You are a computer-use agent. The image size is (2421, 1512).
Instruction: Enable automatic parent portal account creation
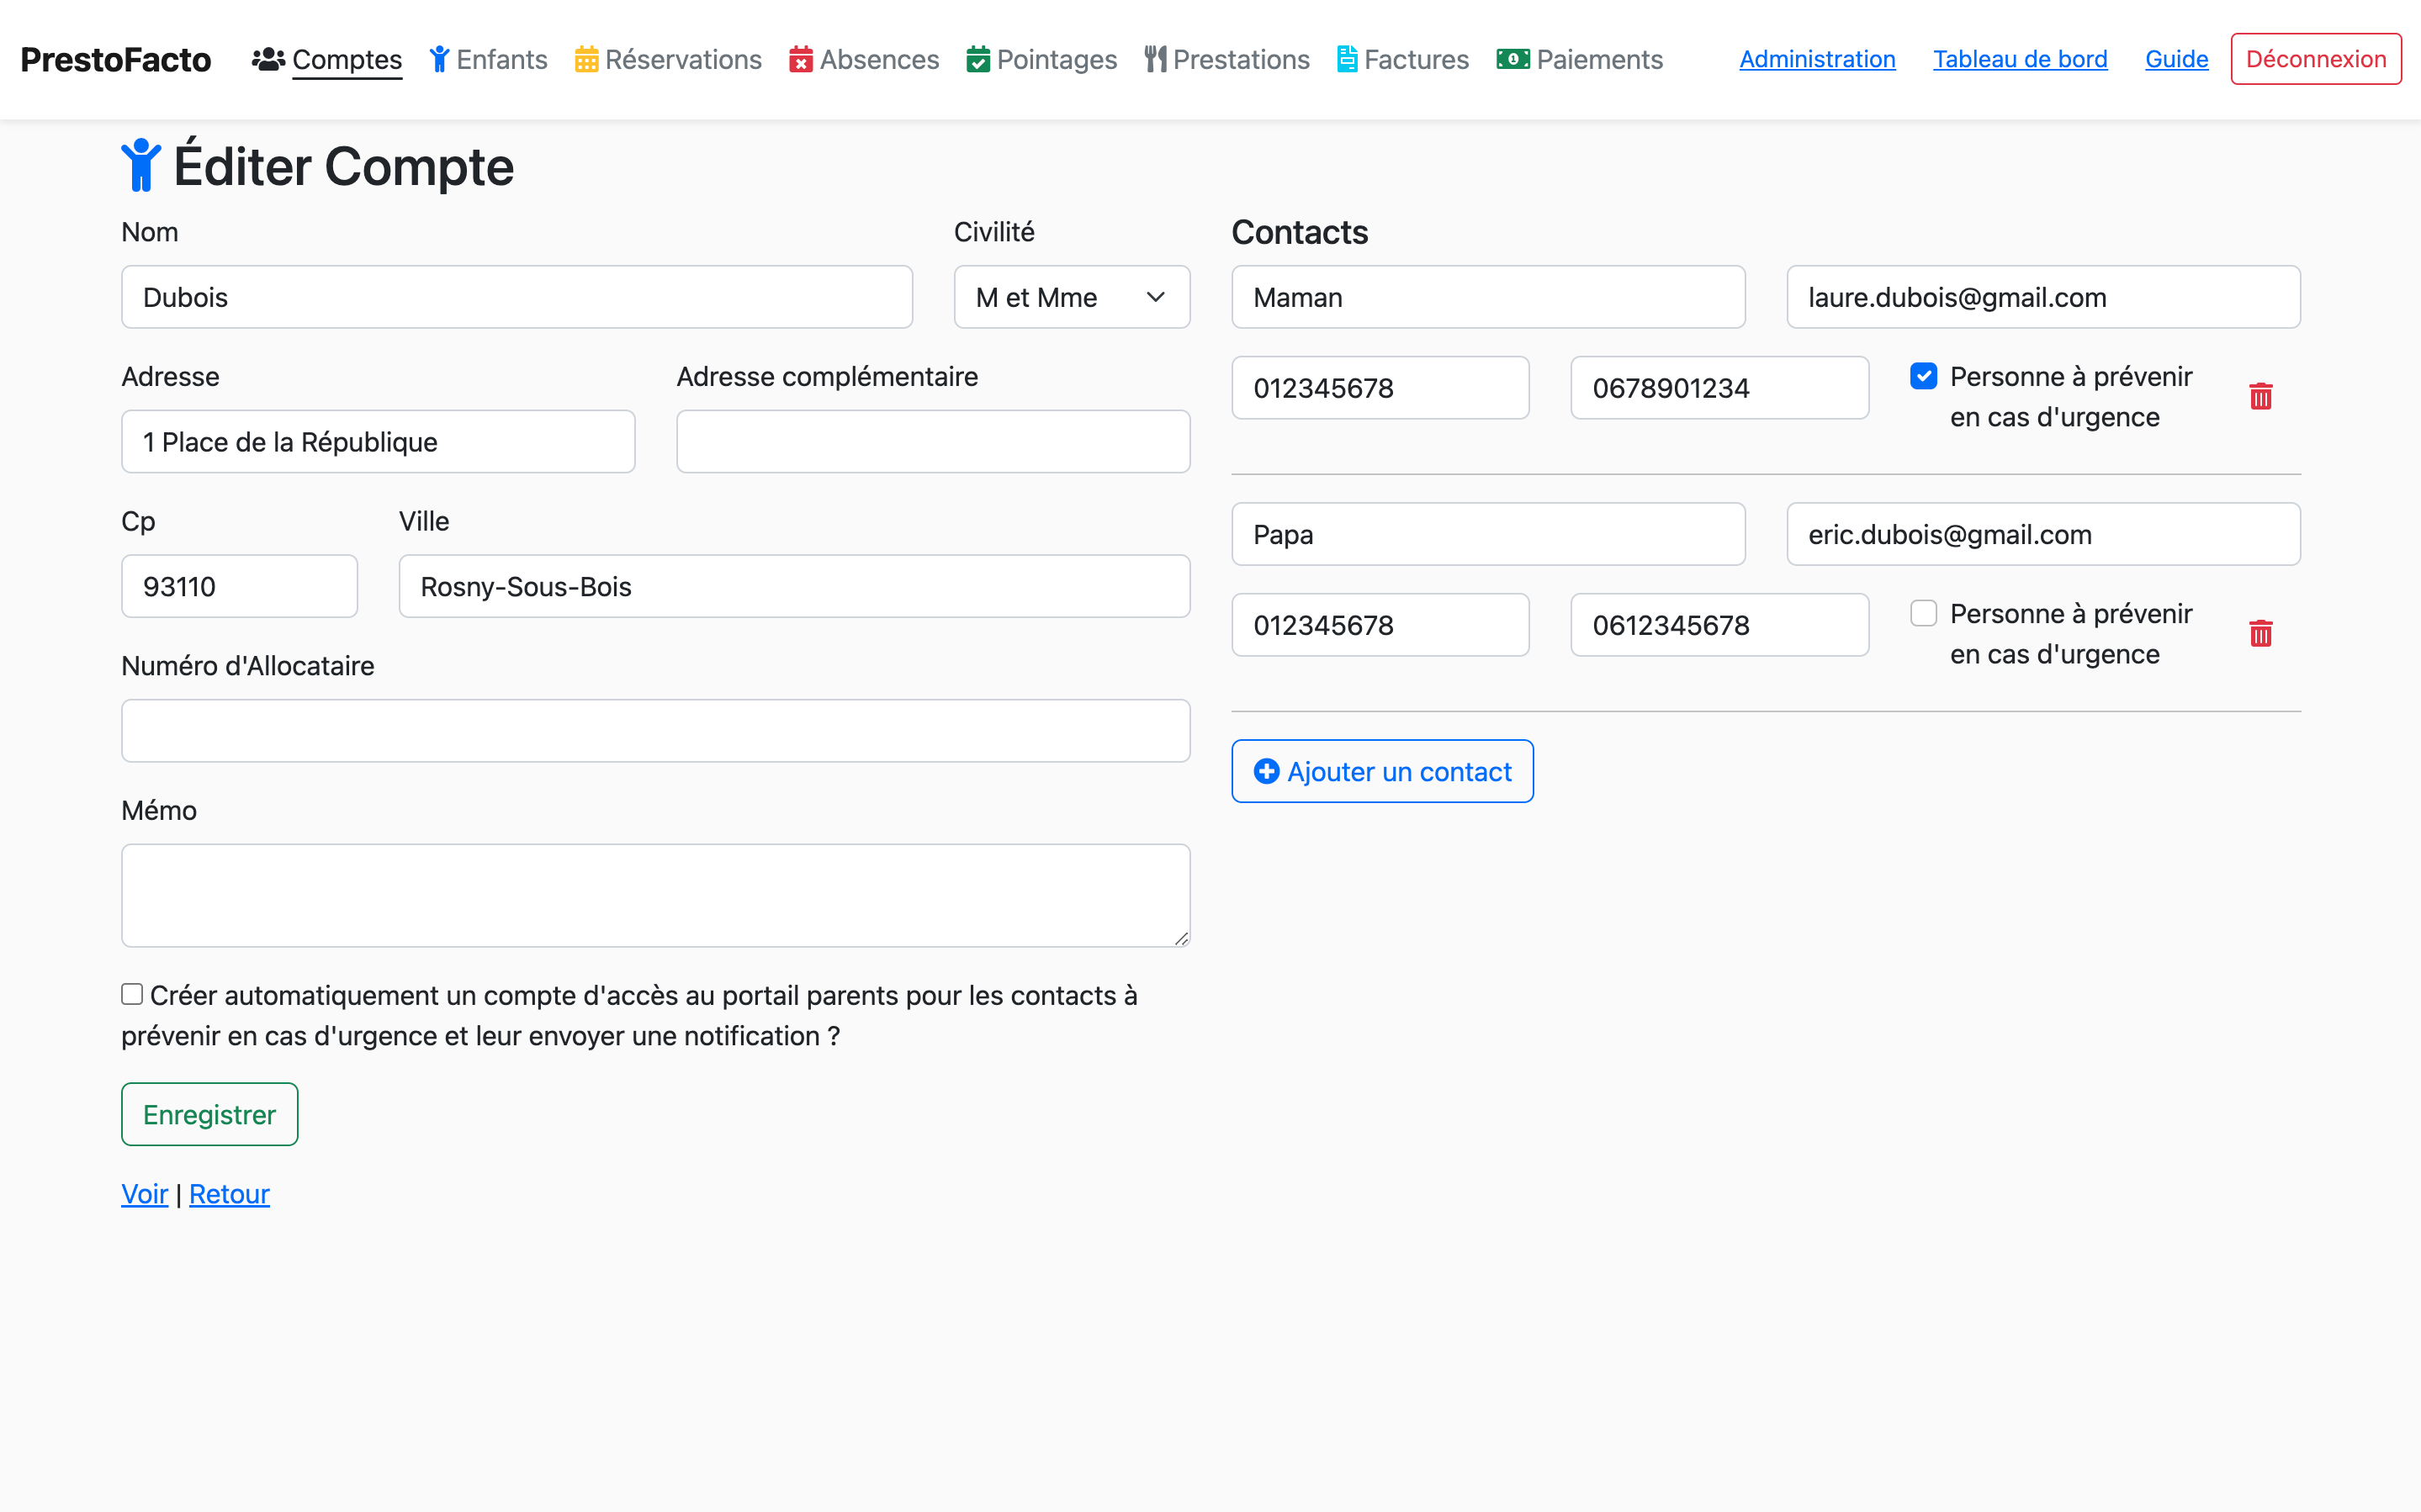click(x=132, y=994)
